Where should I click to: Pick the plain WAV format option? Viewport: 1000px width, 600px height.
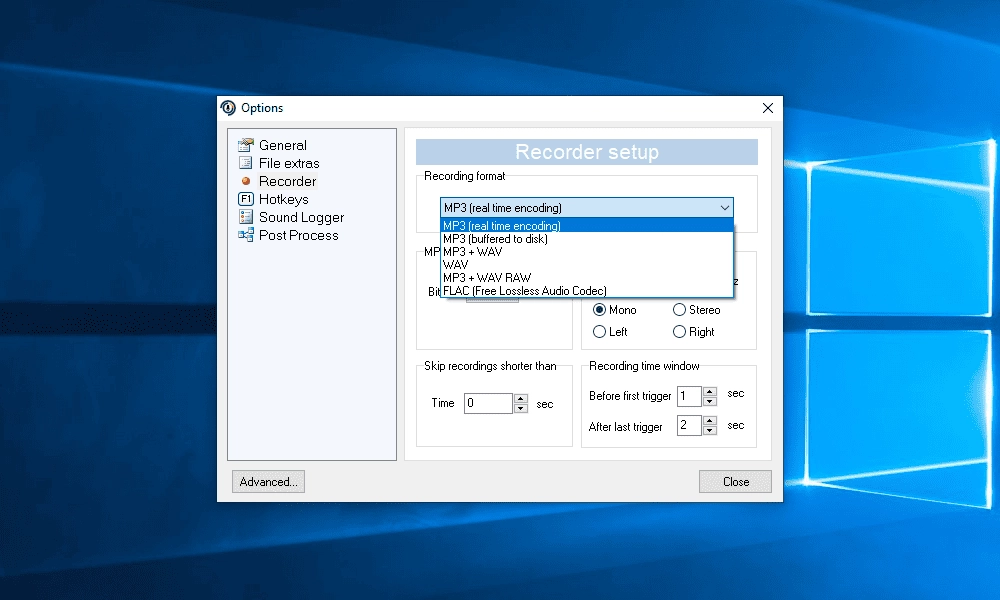click(587, 265)
